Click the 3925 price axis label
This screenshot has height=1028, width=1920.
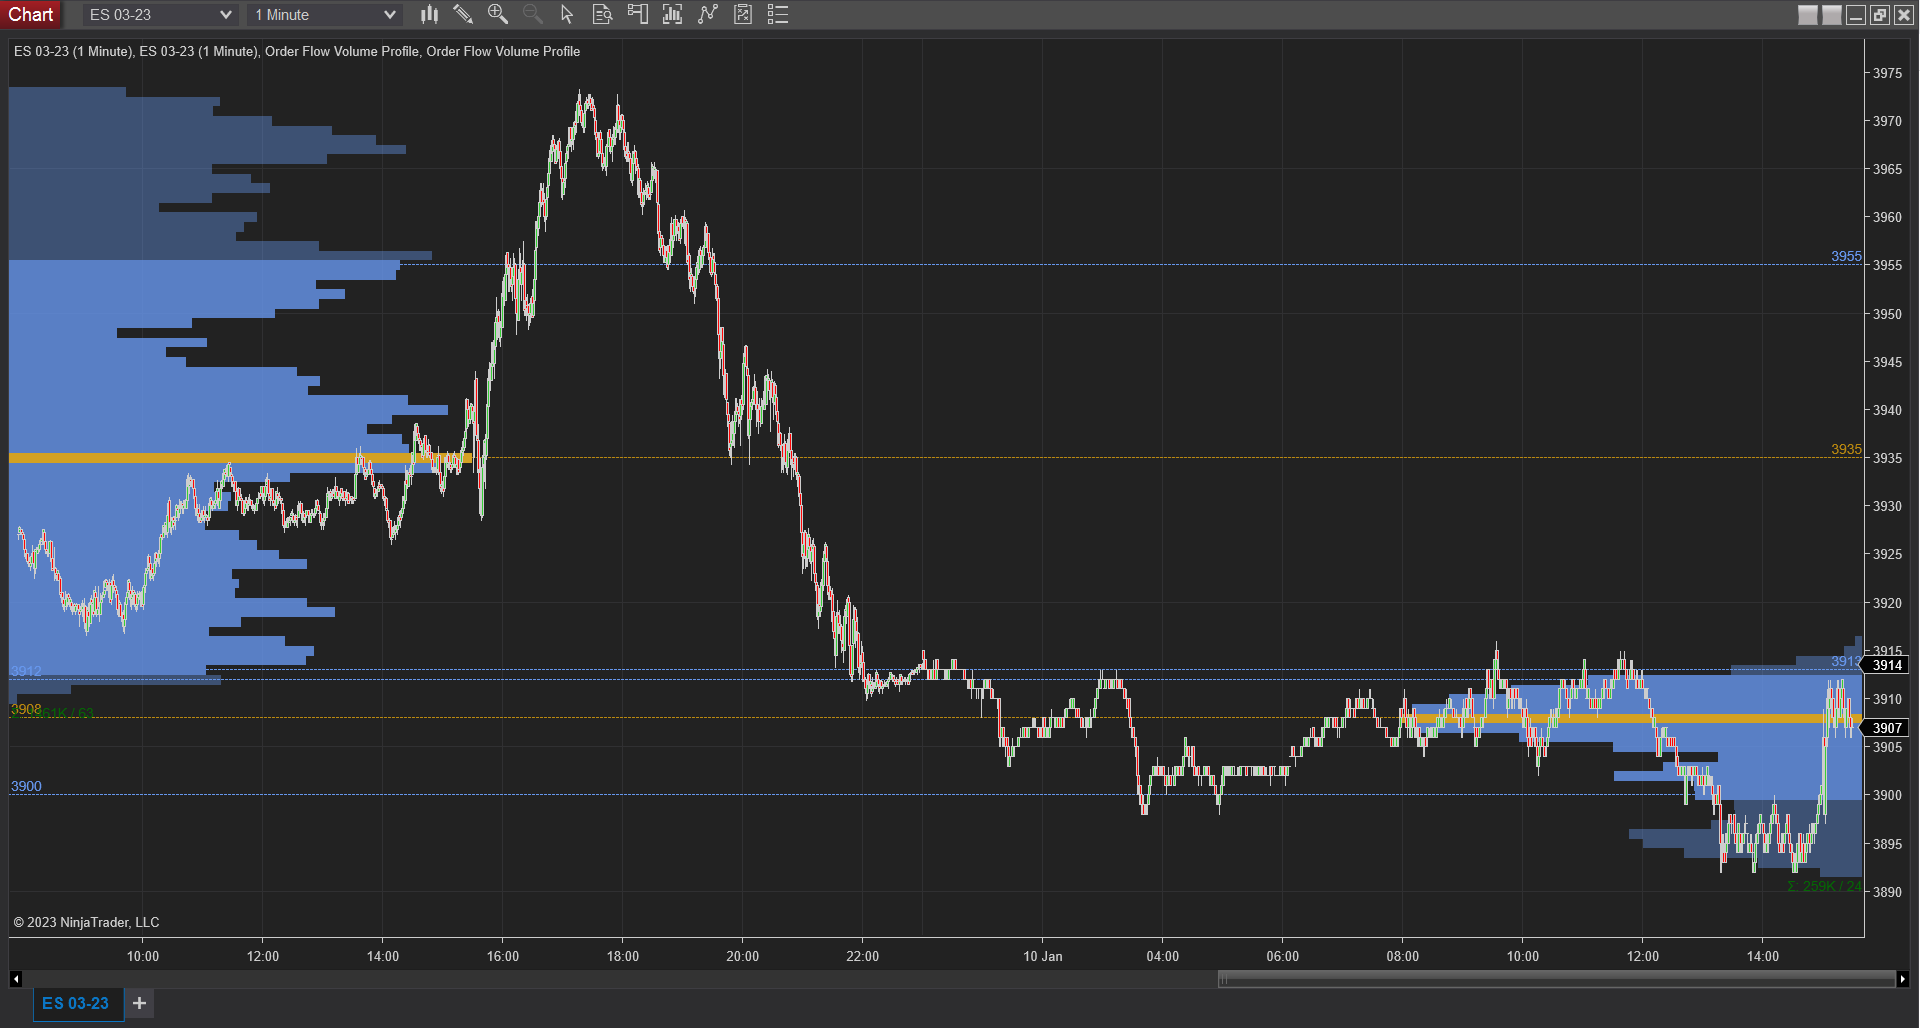click(1888, 554)
